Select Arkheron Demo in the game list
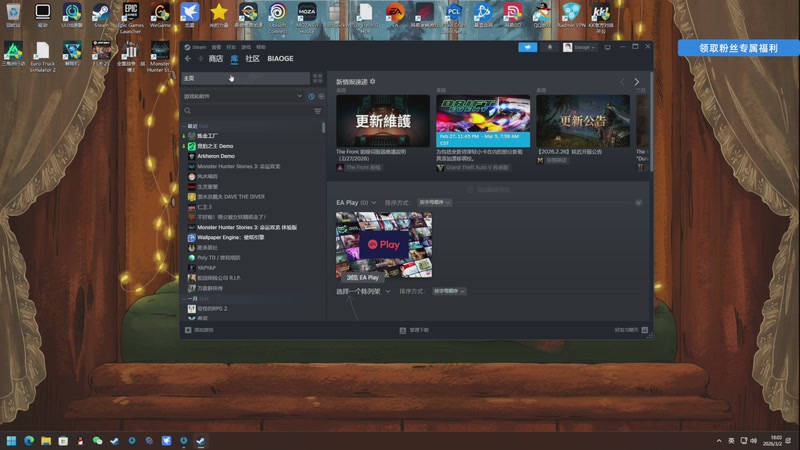This screenshot has width=800, height=450. 216,156
